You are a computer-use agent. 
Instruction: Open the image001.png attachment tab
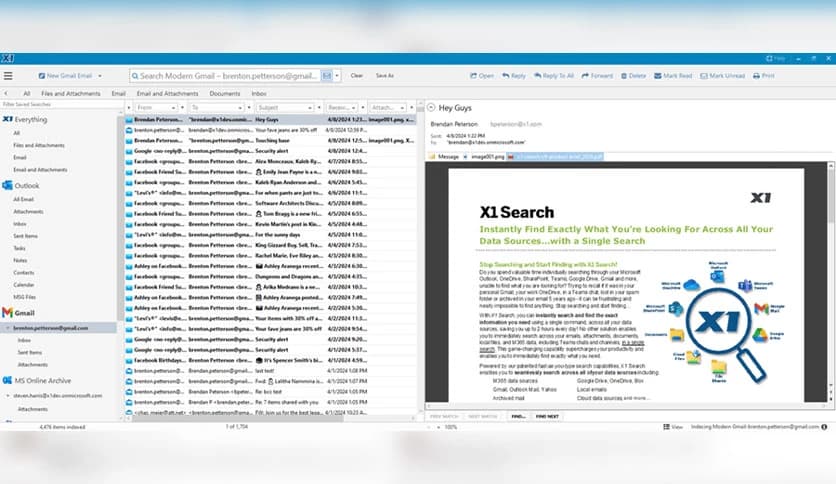pos(487,156)
